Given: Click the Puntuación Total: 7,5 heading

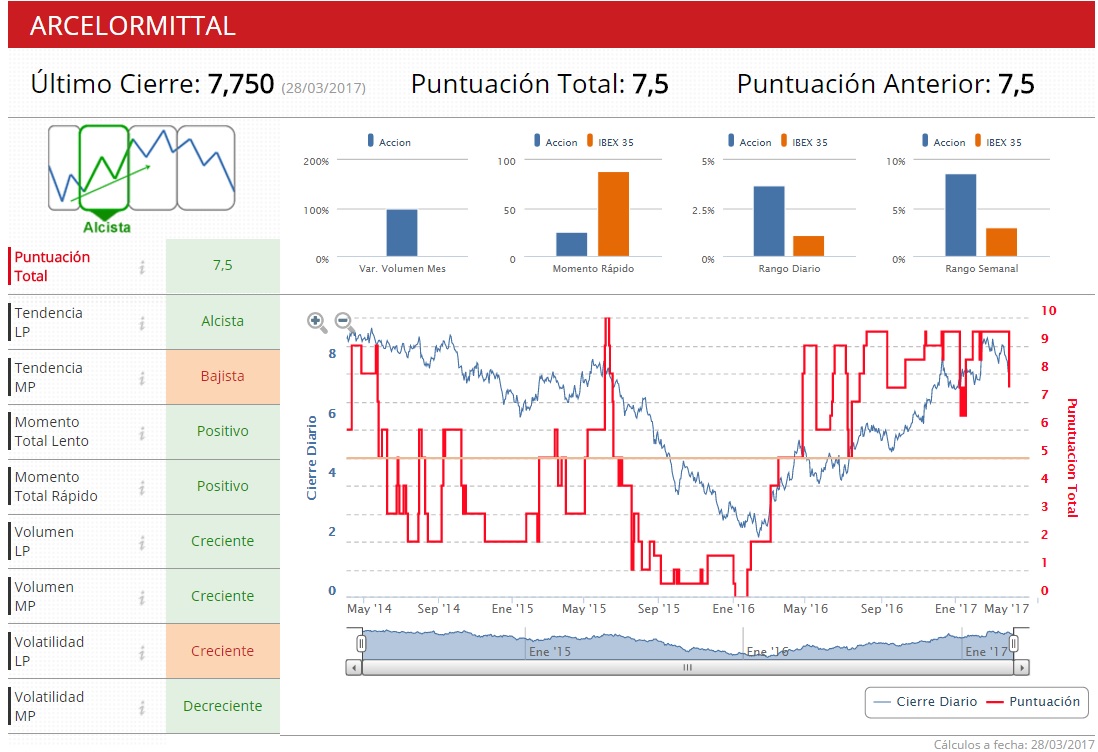Looking at the screenshot, I should [540, 84].
